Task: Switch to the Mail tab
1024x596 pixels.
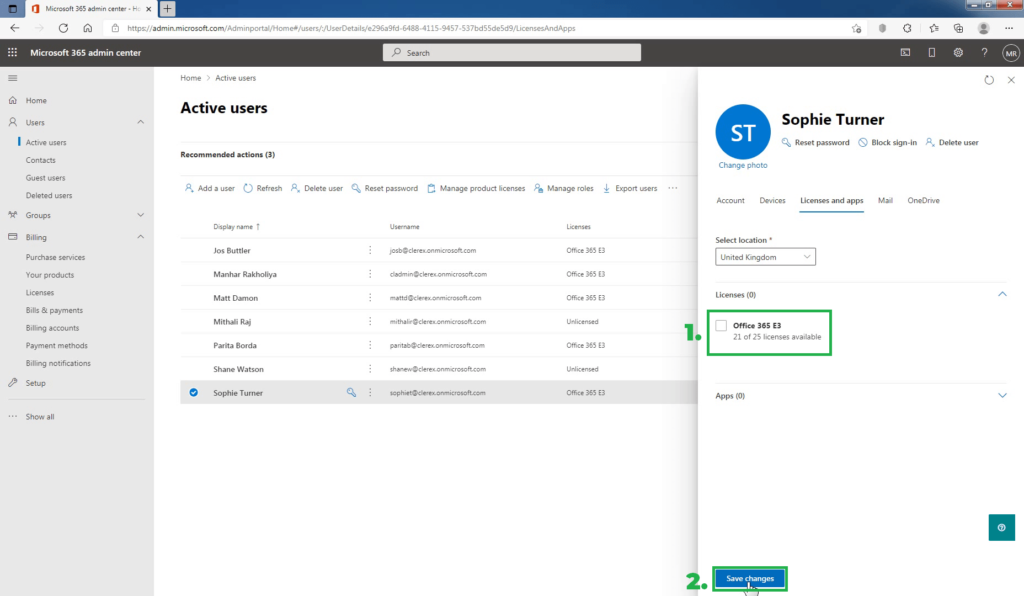Action: pos(885,200)
